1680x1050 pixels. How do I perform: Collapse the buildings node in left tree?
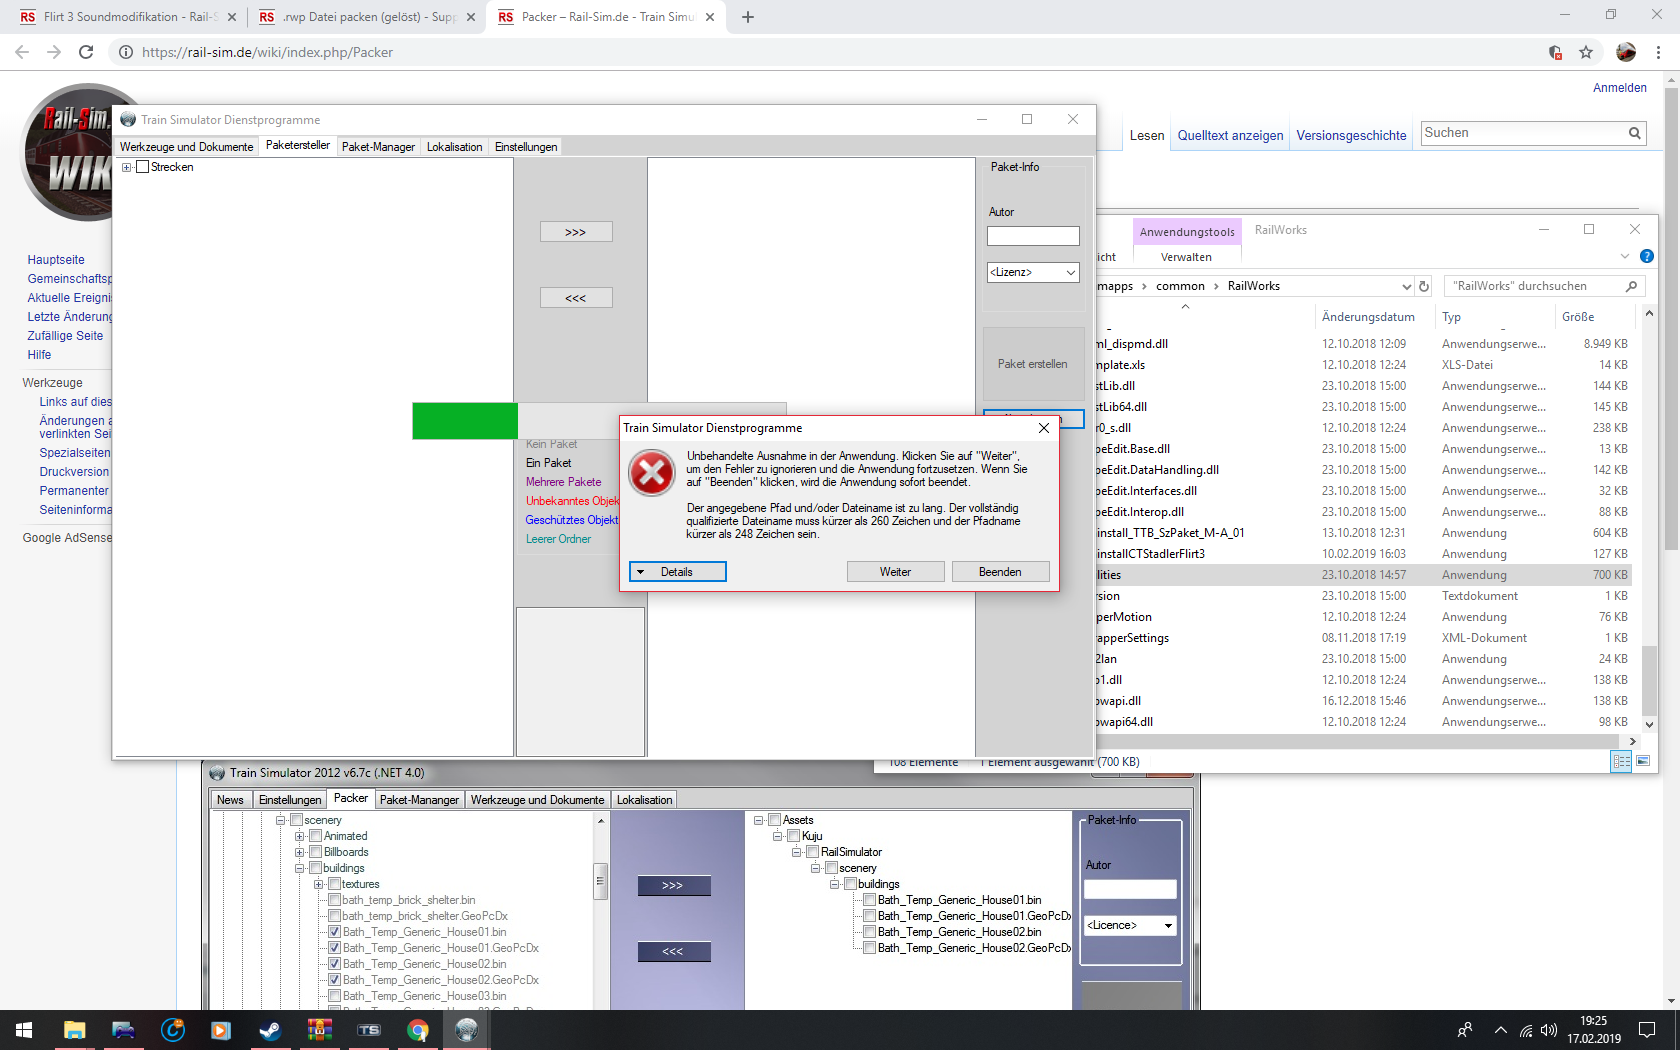tap(299, 868)
